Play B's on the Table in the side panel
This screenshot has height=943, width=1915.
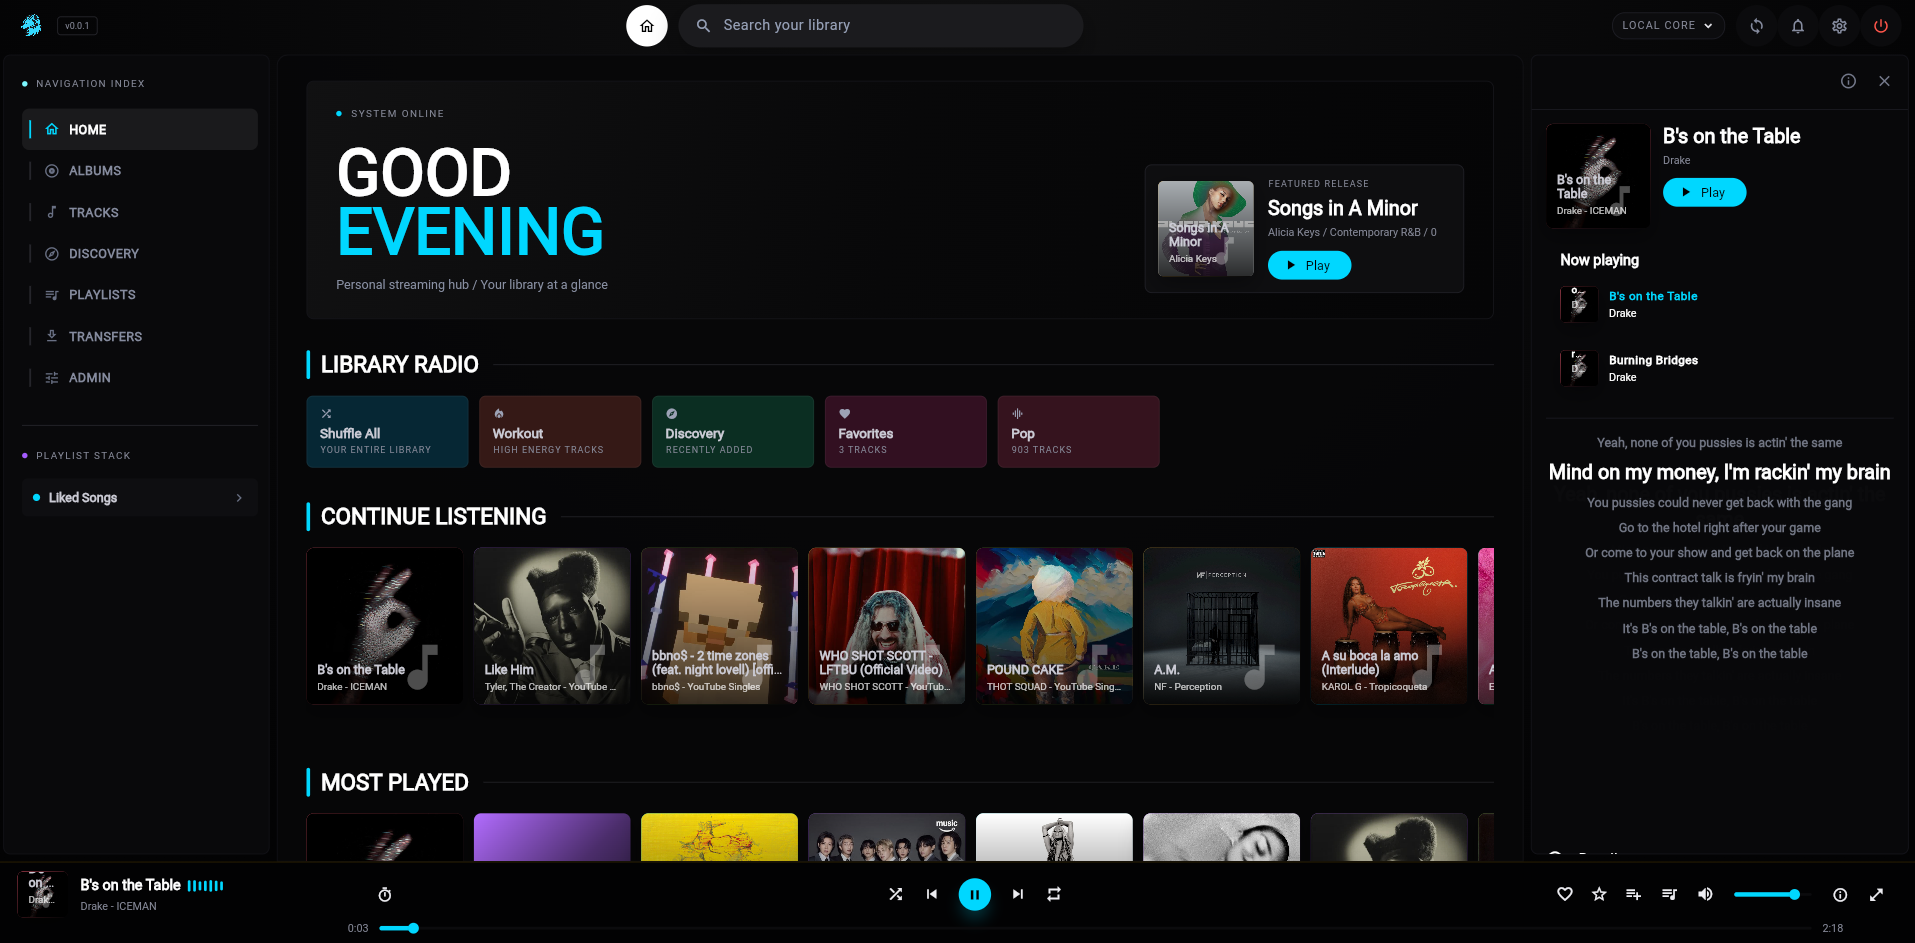coord(1704,192)
